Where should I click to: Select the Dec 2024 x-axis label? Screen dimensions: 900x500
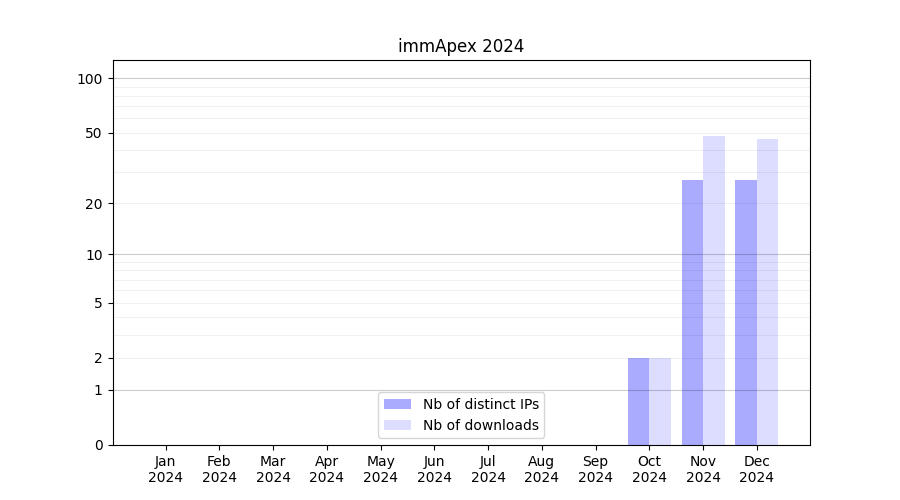pyautogui.click(x=757, y=469)
